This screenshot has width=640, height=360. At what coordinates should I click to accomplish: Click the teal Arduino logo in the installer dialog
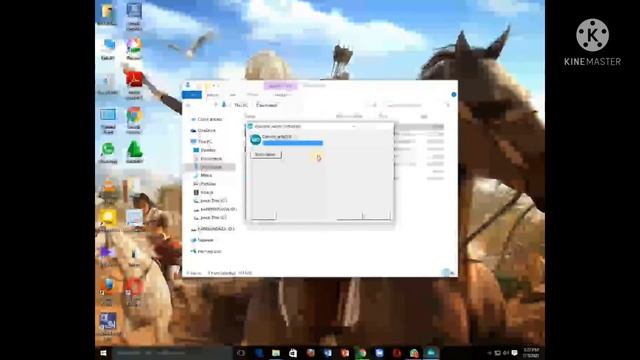[256, 140]
